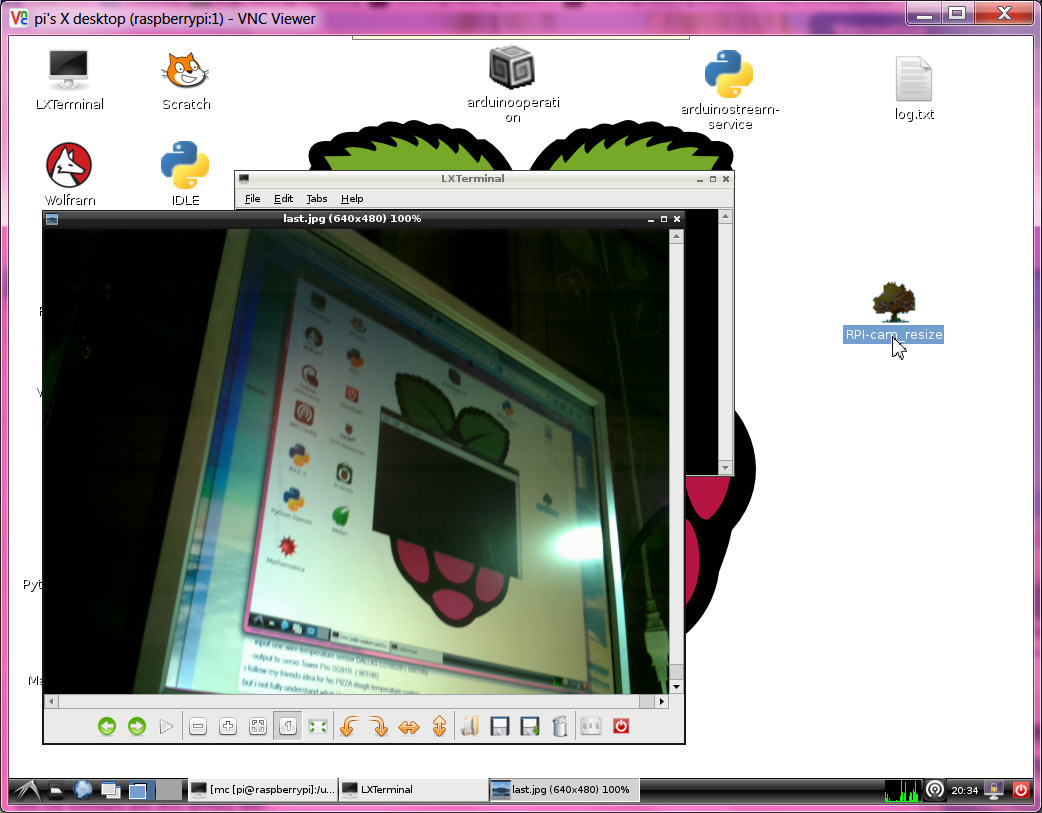
Task: Open the Tabs menu in LXTerminal
Action: pos(316,199)
